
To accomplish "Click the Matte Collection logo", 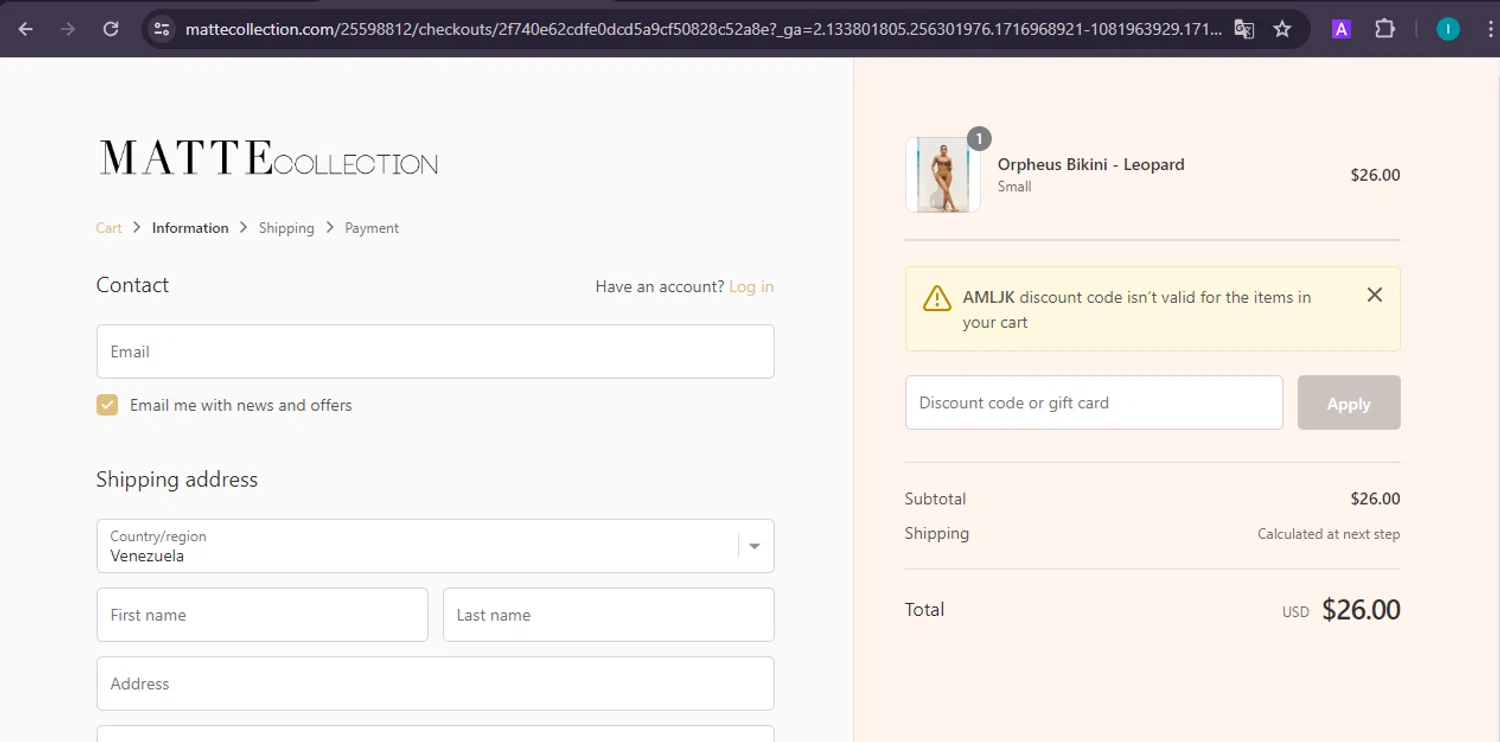I will 268,159.
